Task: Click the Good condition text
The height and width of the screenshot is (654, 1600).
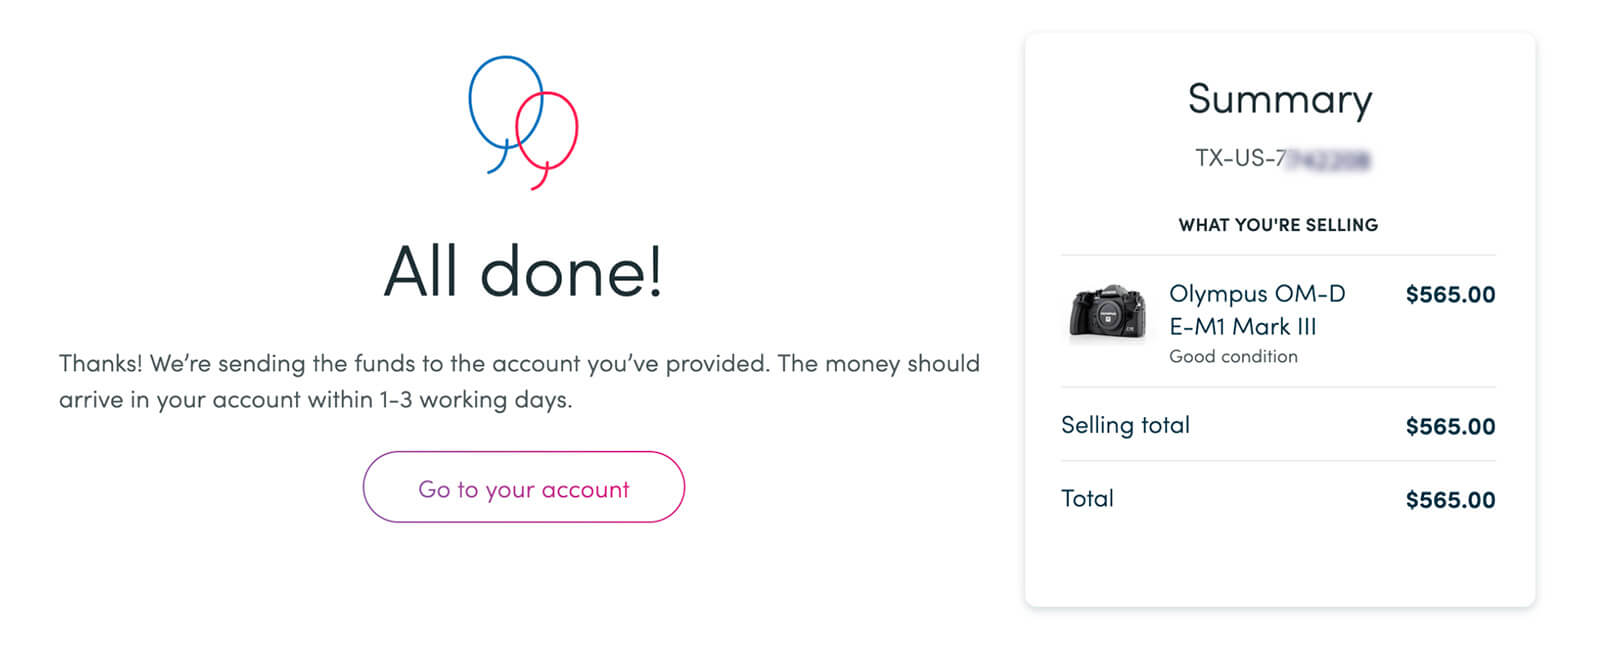Action: pyautogui.click(x=1233, y=357)
